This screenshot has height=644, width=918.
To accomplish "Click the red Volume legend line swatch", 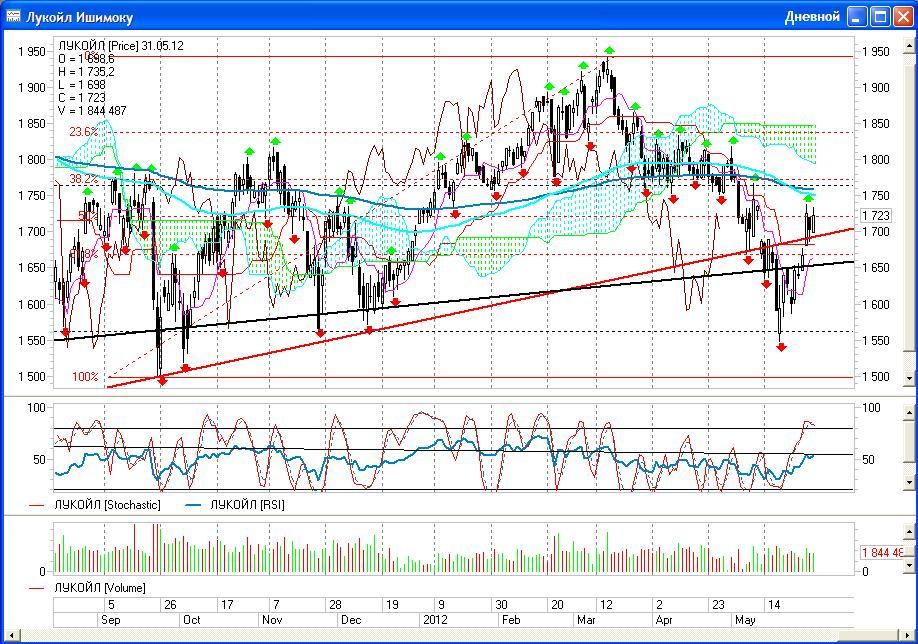I will tap(36, 588).
